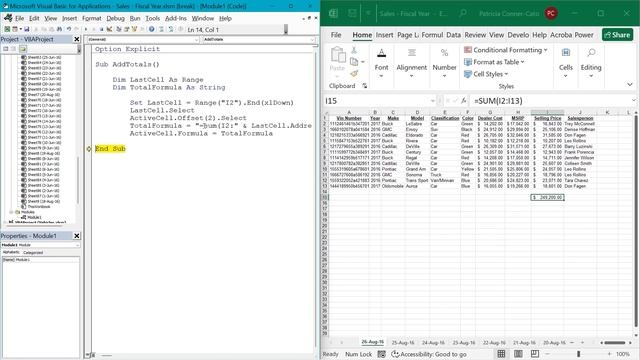The height and width of the screenshot is (360, 640).
Task: Click search magnifier in Excel title bar
Action: click(x=462, y=13)
